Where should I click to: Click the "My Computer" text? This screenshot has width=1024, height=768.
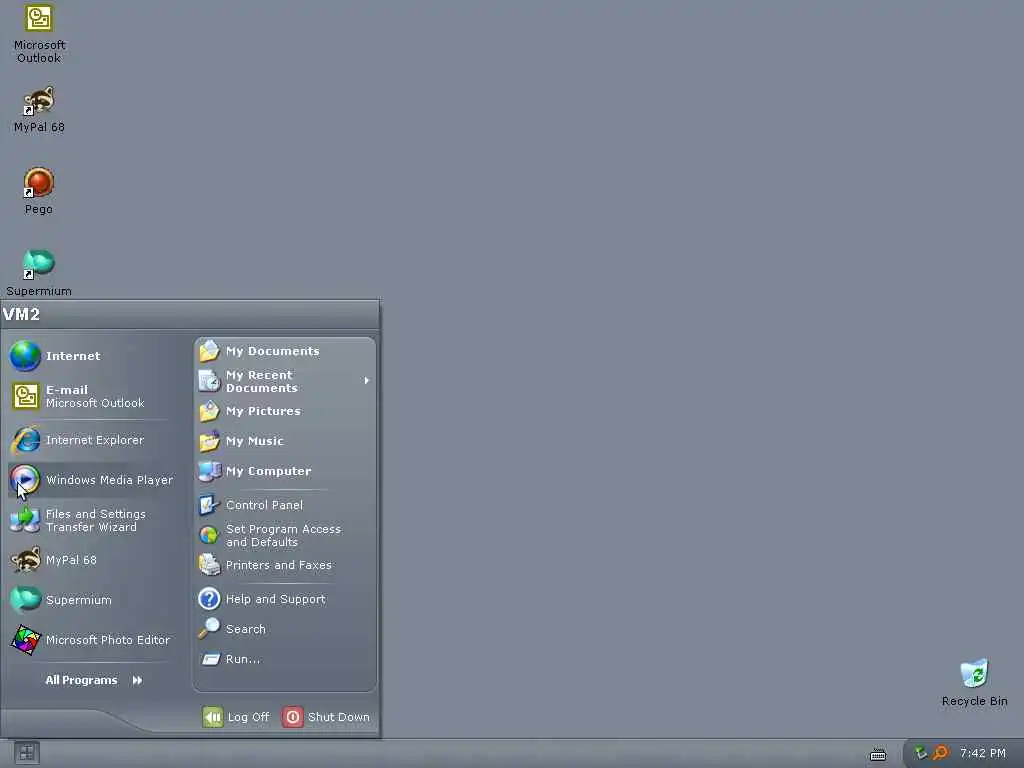(x=268, y=471)
